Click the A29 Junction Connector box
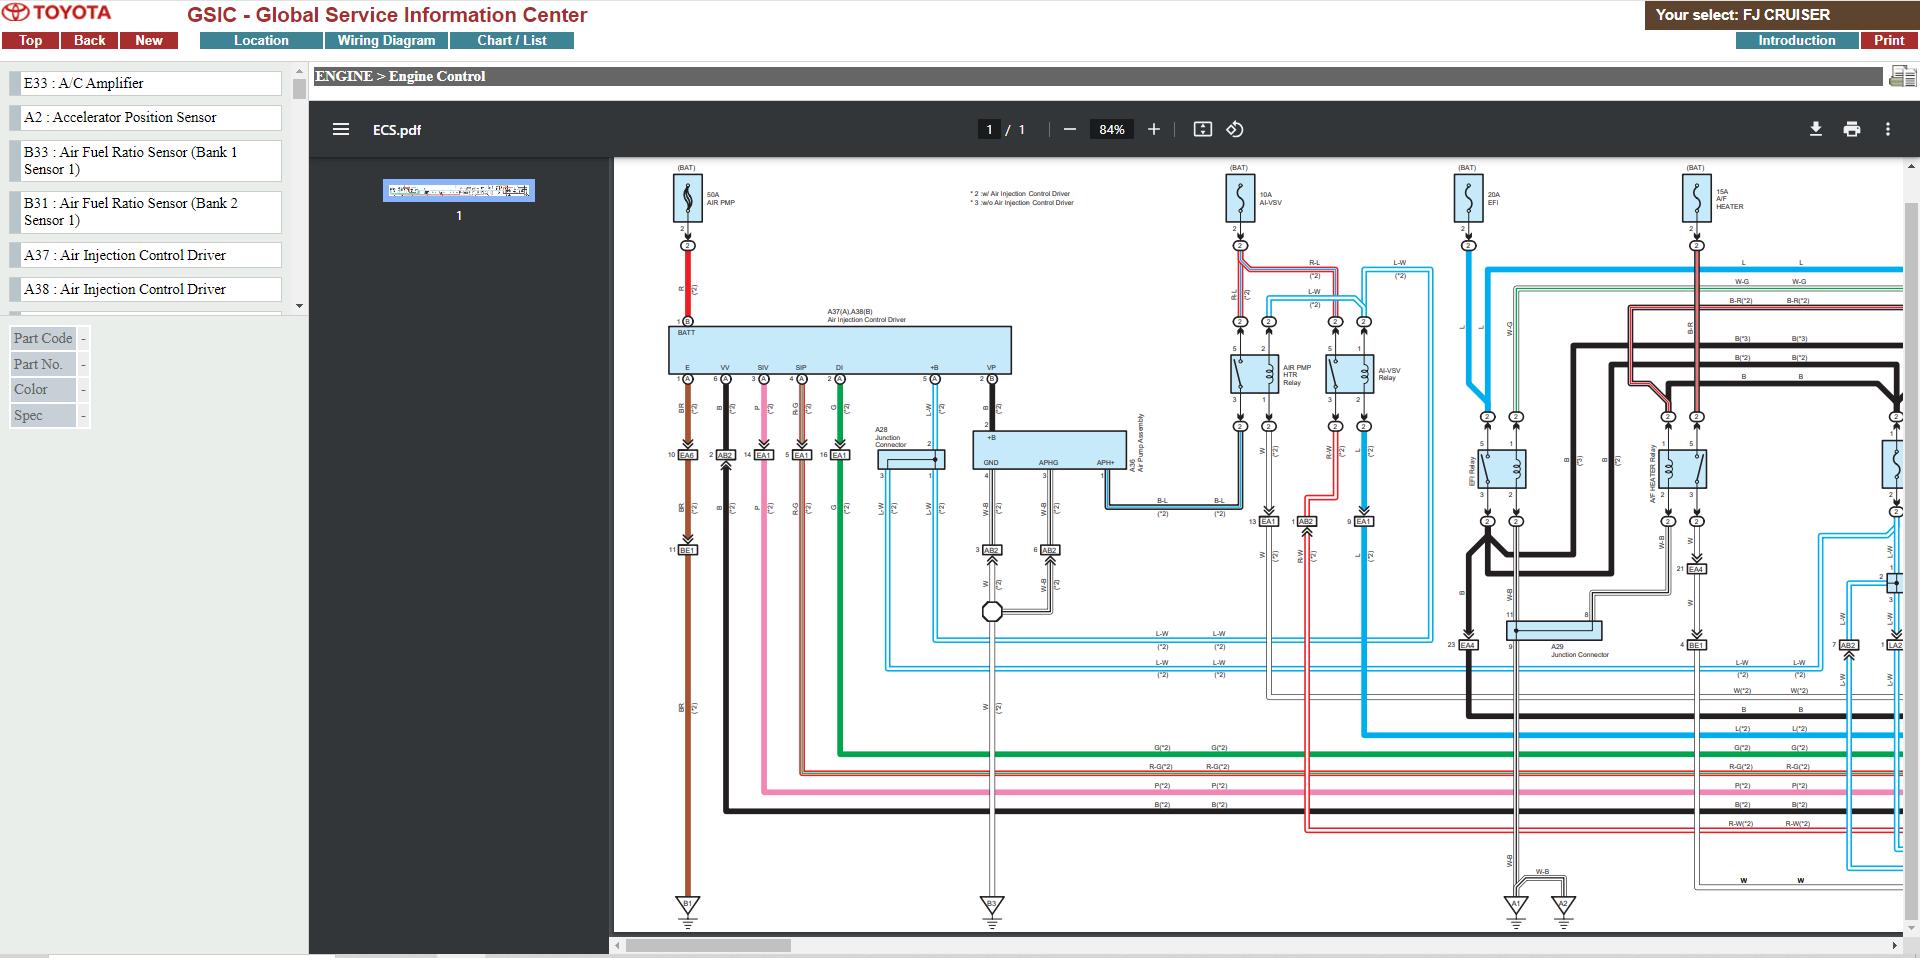The width and height of the screenshot is (1920, 958). pos(1554,631)
